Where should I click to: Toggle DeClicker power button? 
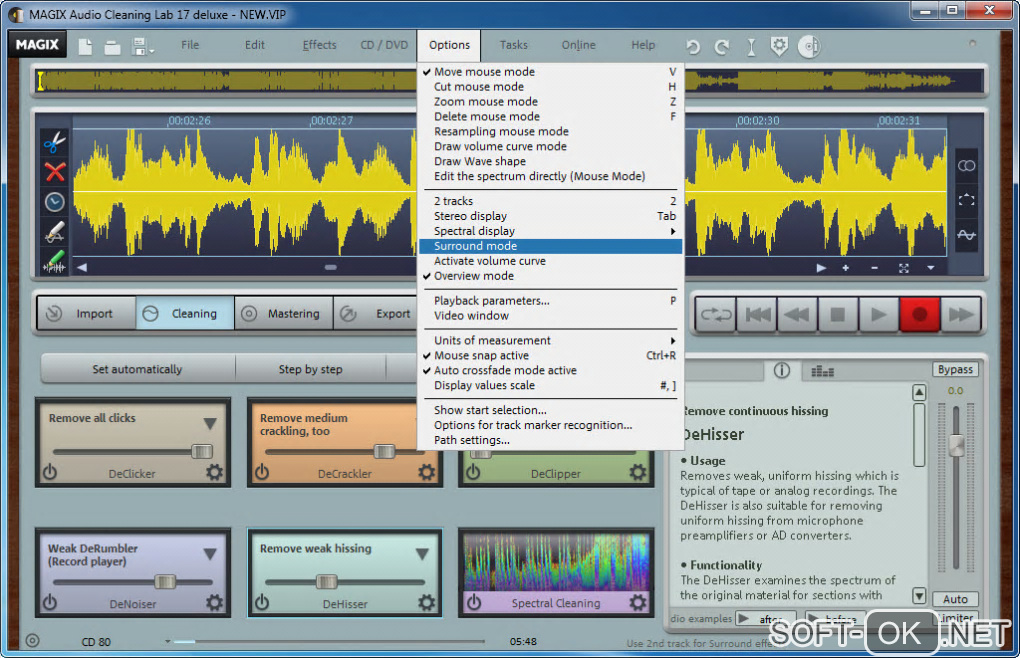(x=50, y=472)
